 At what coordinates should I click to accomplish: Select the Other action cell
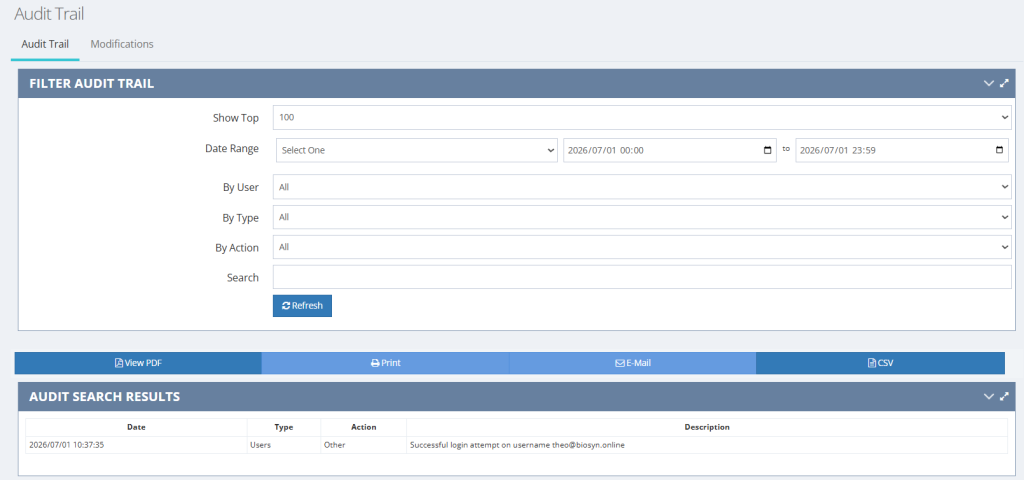(x=364, y=445)
